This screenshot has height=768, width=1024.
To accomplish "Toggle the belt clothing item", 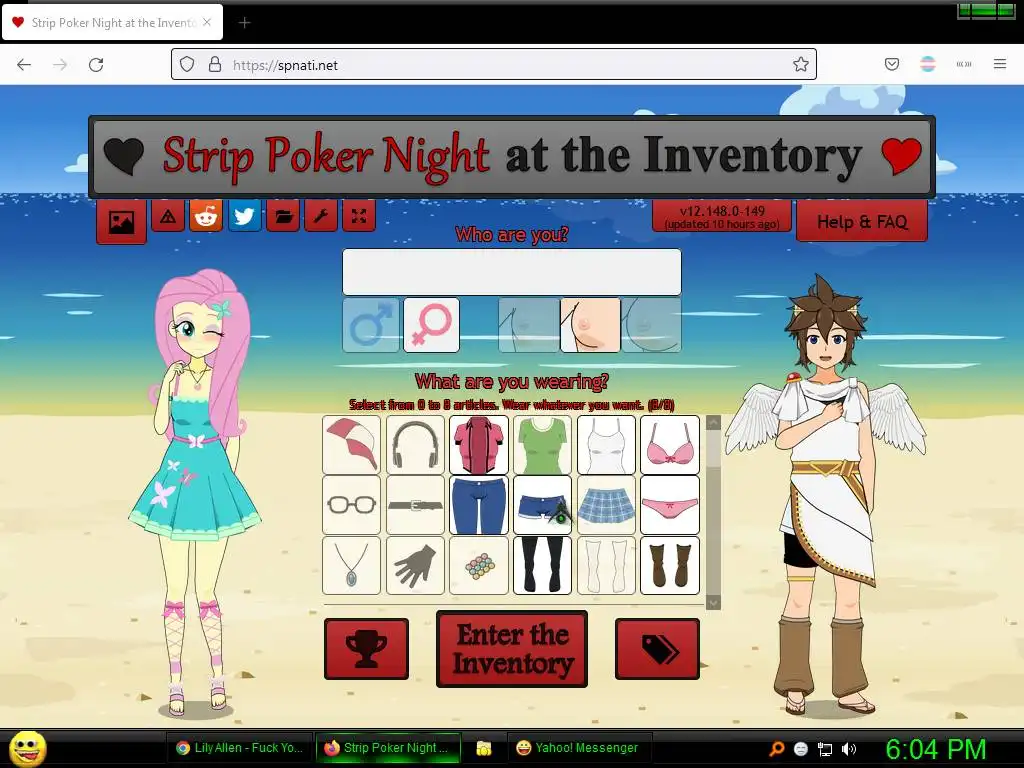I will (x=415, y=505).
